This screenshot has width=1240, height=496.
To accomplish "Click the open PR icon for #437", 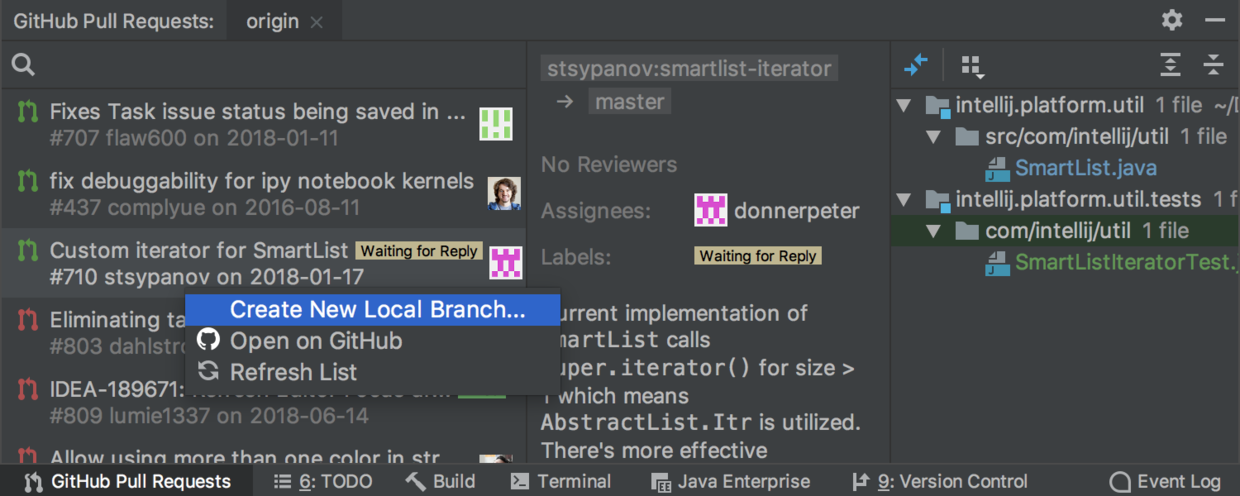I will coord(28,181).
